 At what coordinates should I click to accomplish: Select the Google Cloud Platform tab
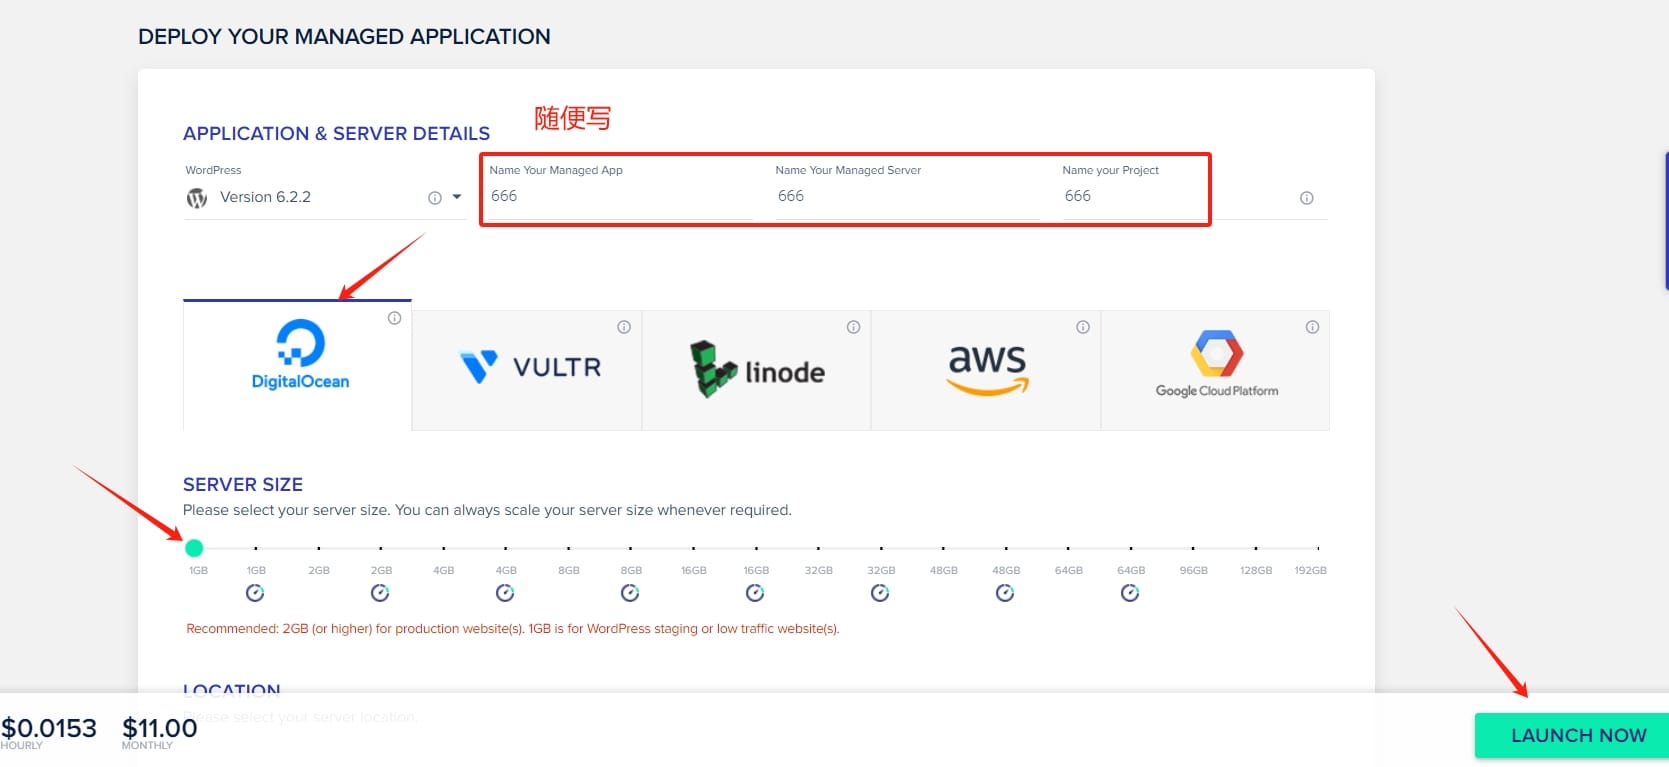1215,370
